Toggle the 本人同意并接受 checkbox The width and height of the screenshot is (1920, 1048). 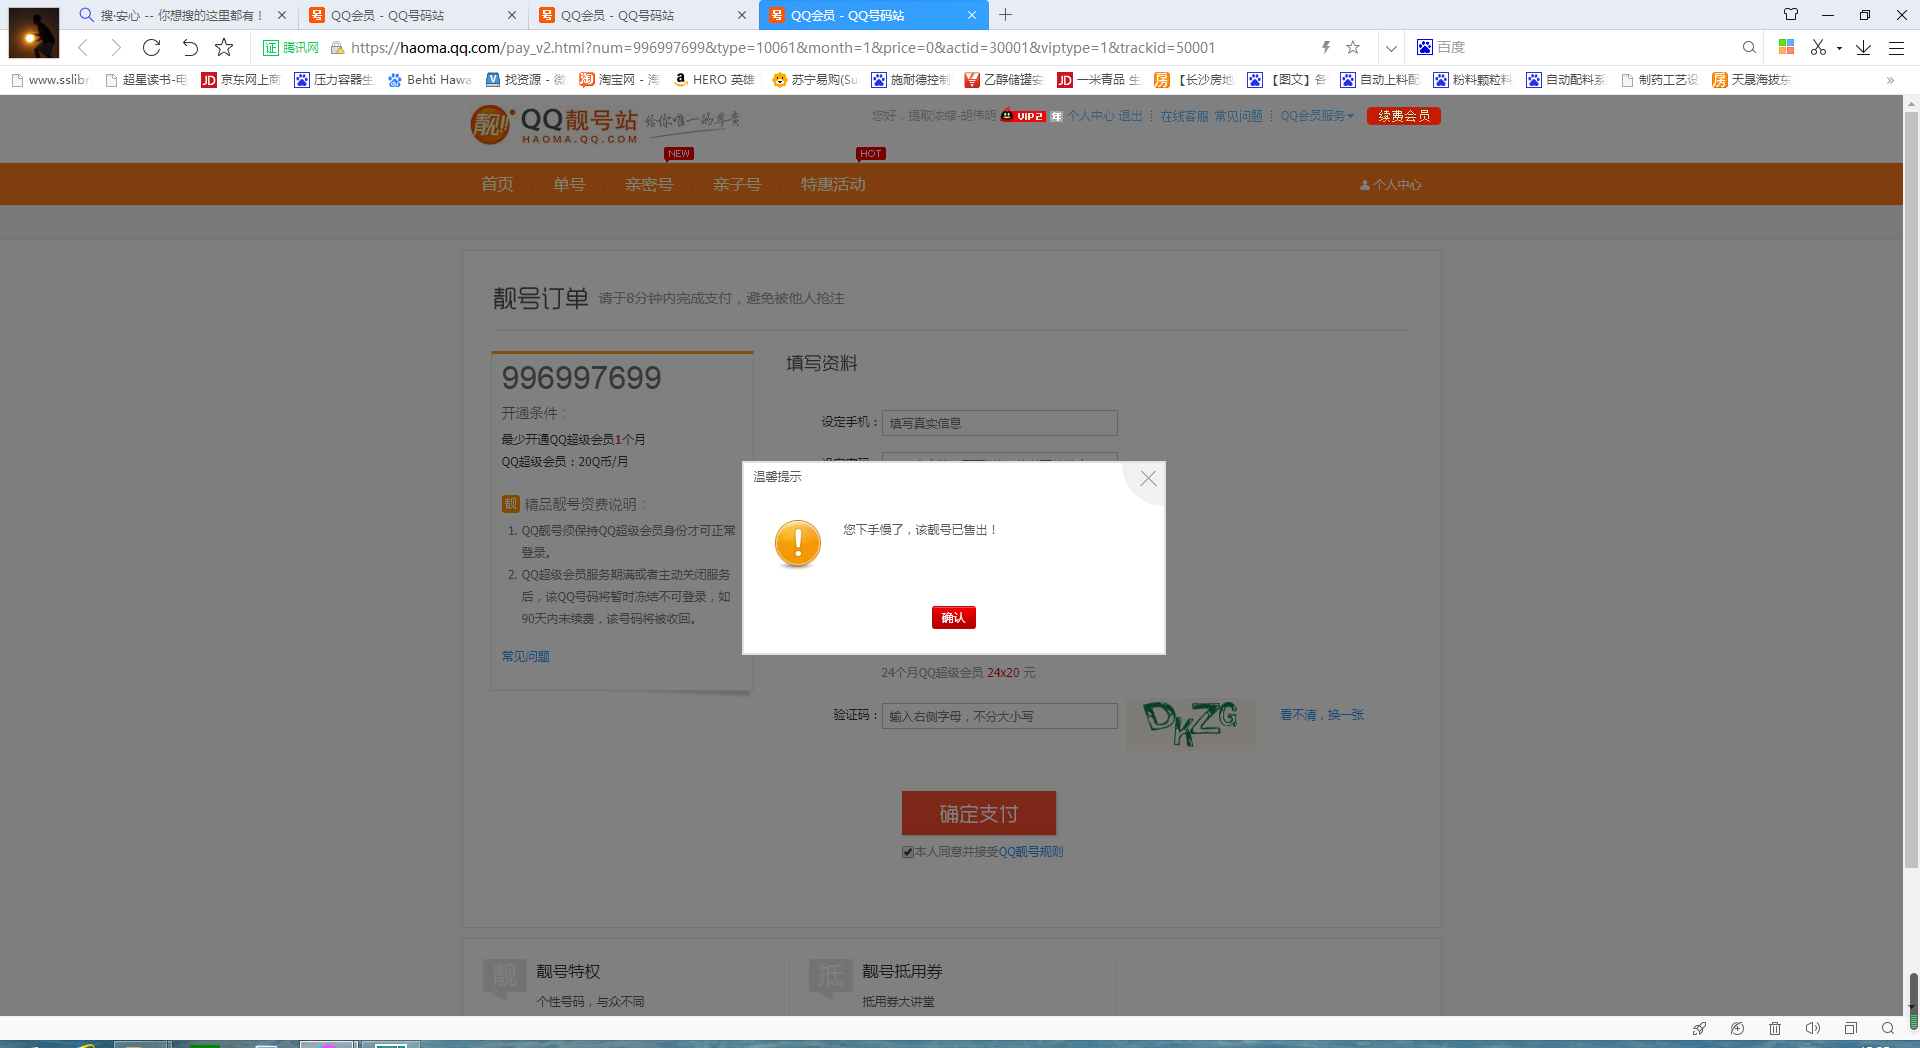click(x=908, y=852)
